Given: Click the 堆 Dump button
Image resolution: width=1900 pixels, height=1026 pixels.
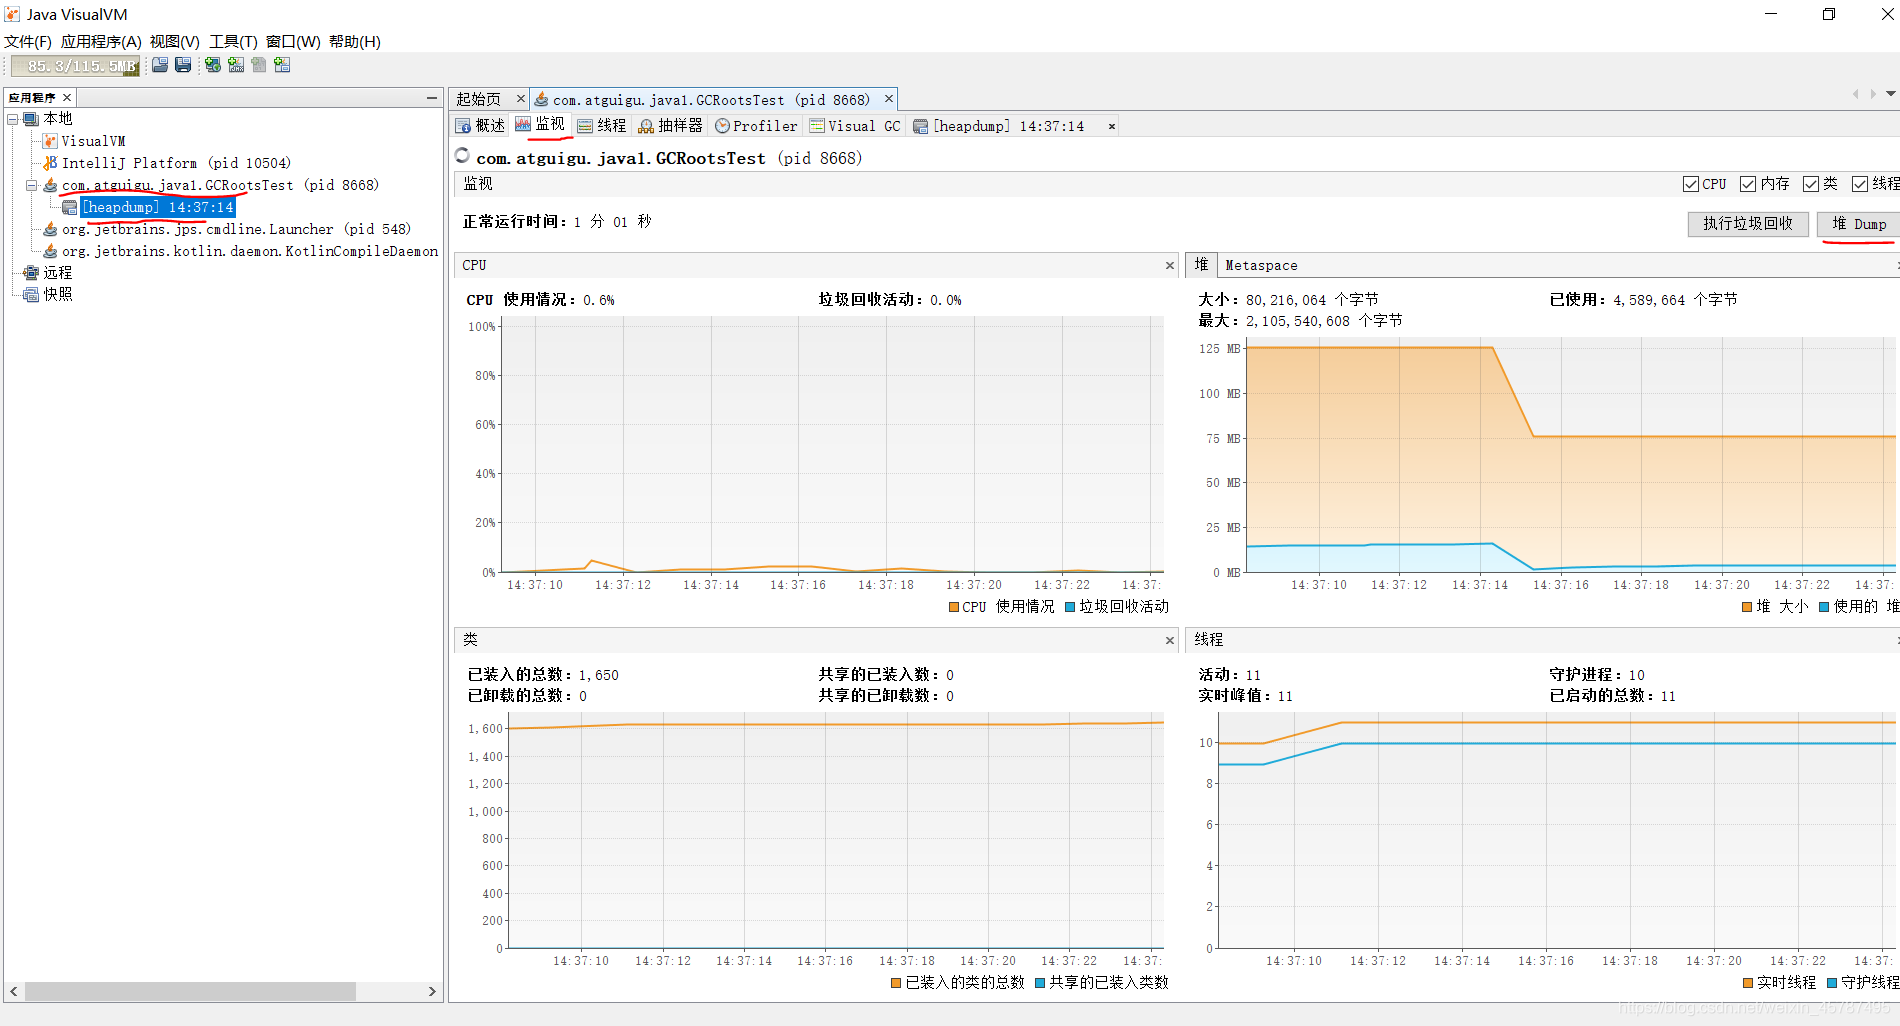Looking at the screenshot, I should pos(1858,223).
